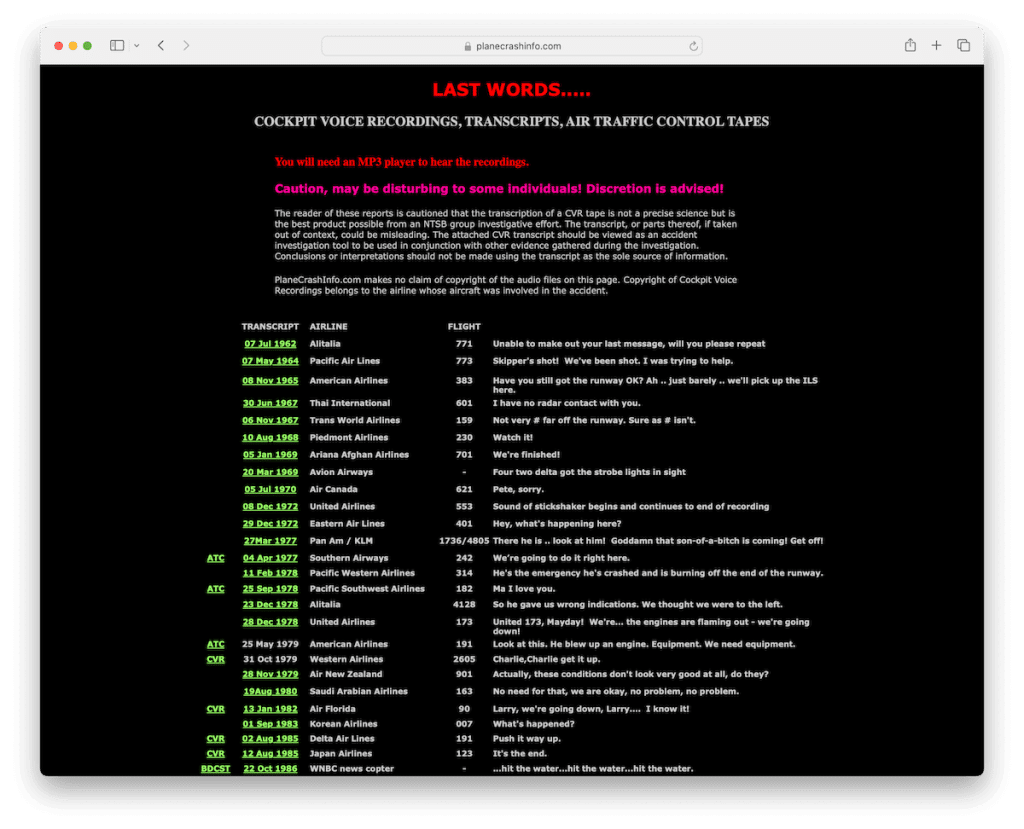Viewport: 1024px width, 829px height.
Task: Open the Share menu icon
Action: click(x=910, y=45)
